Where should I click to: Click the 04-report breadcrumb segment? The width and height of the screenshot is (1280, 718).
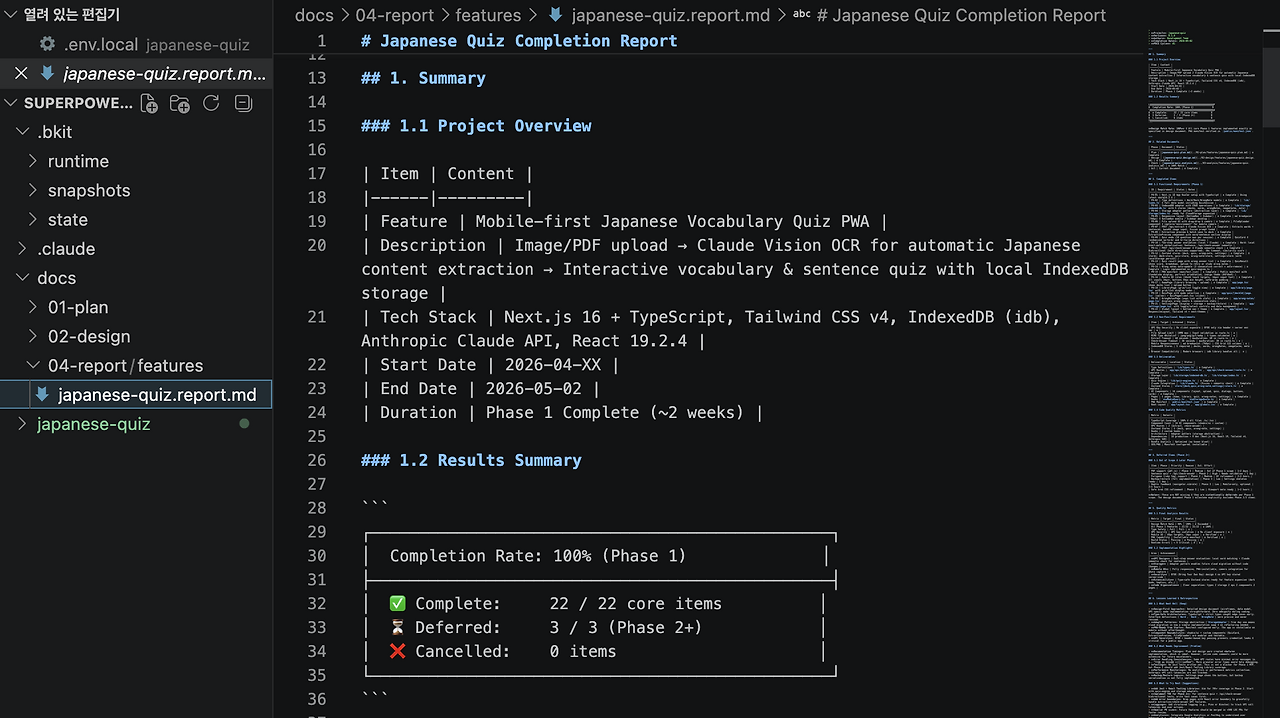pos(395,15)
